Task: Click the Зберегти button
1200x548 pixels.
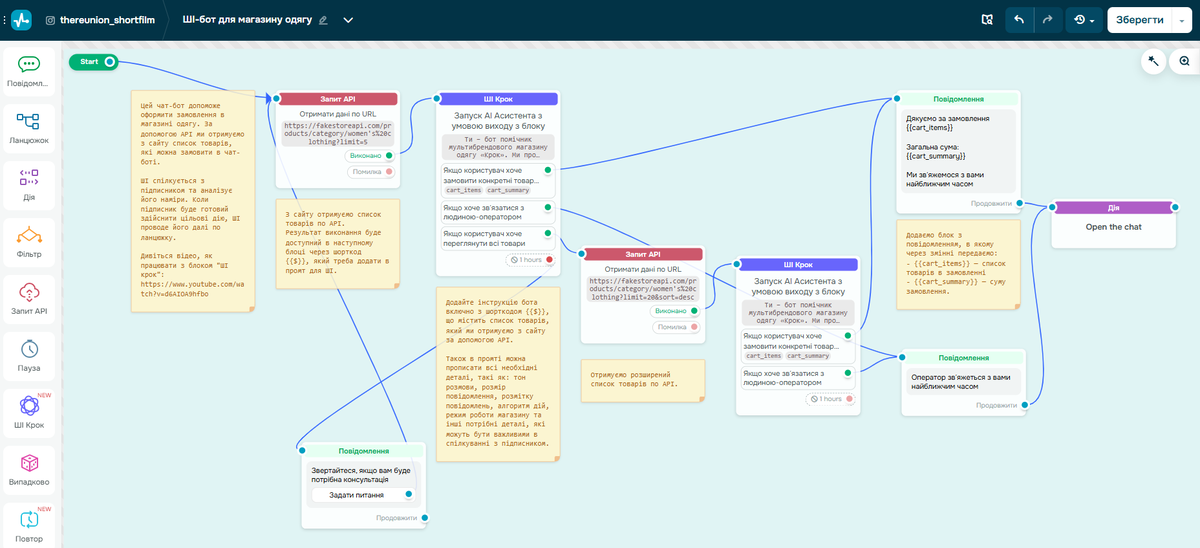Action: (1138, 20)
